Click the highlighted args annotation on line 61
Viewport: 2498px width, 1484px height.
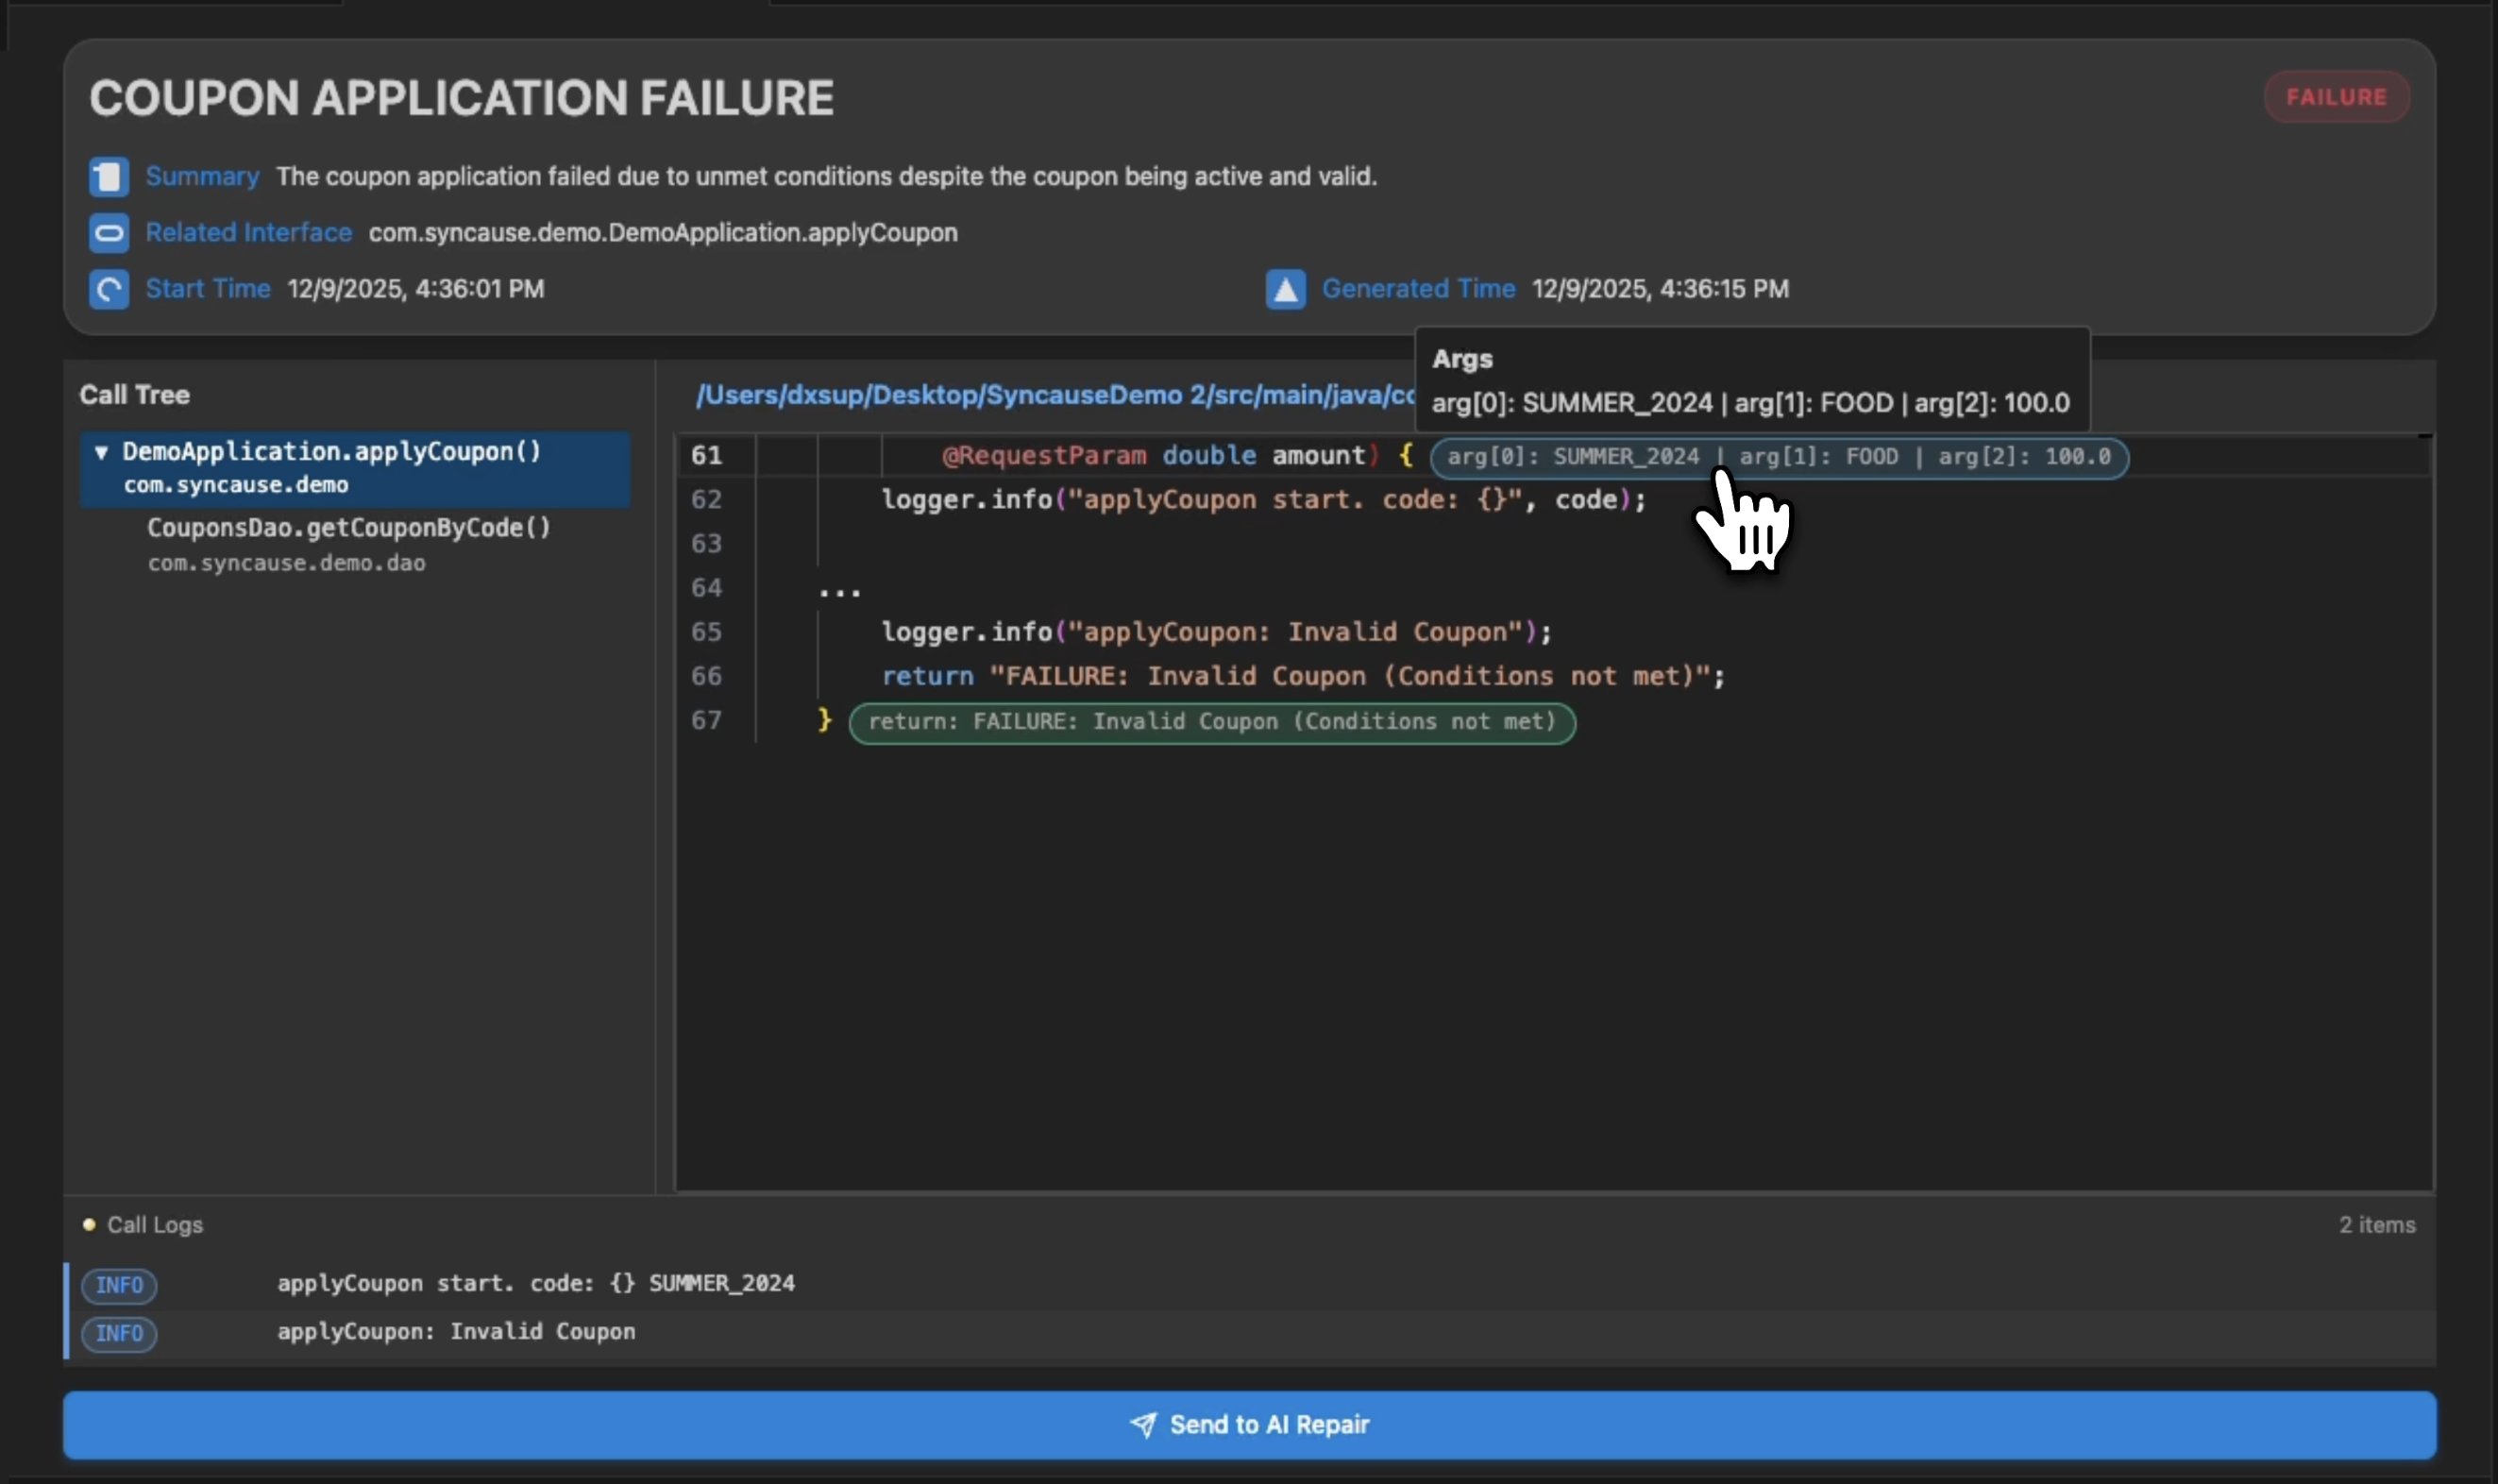coord(1778,457)
